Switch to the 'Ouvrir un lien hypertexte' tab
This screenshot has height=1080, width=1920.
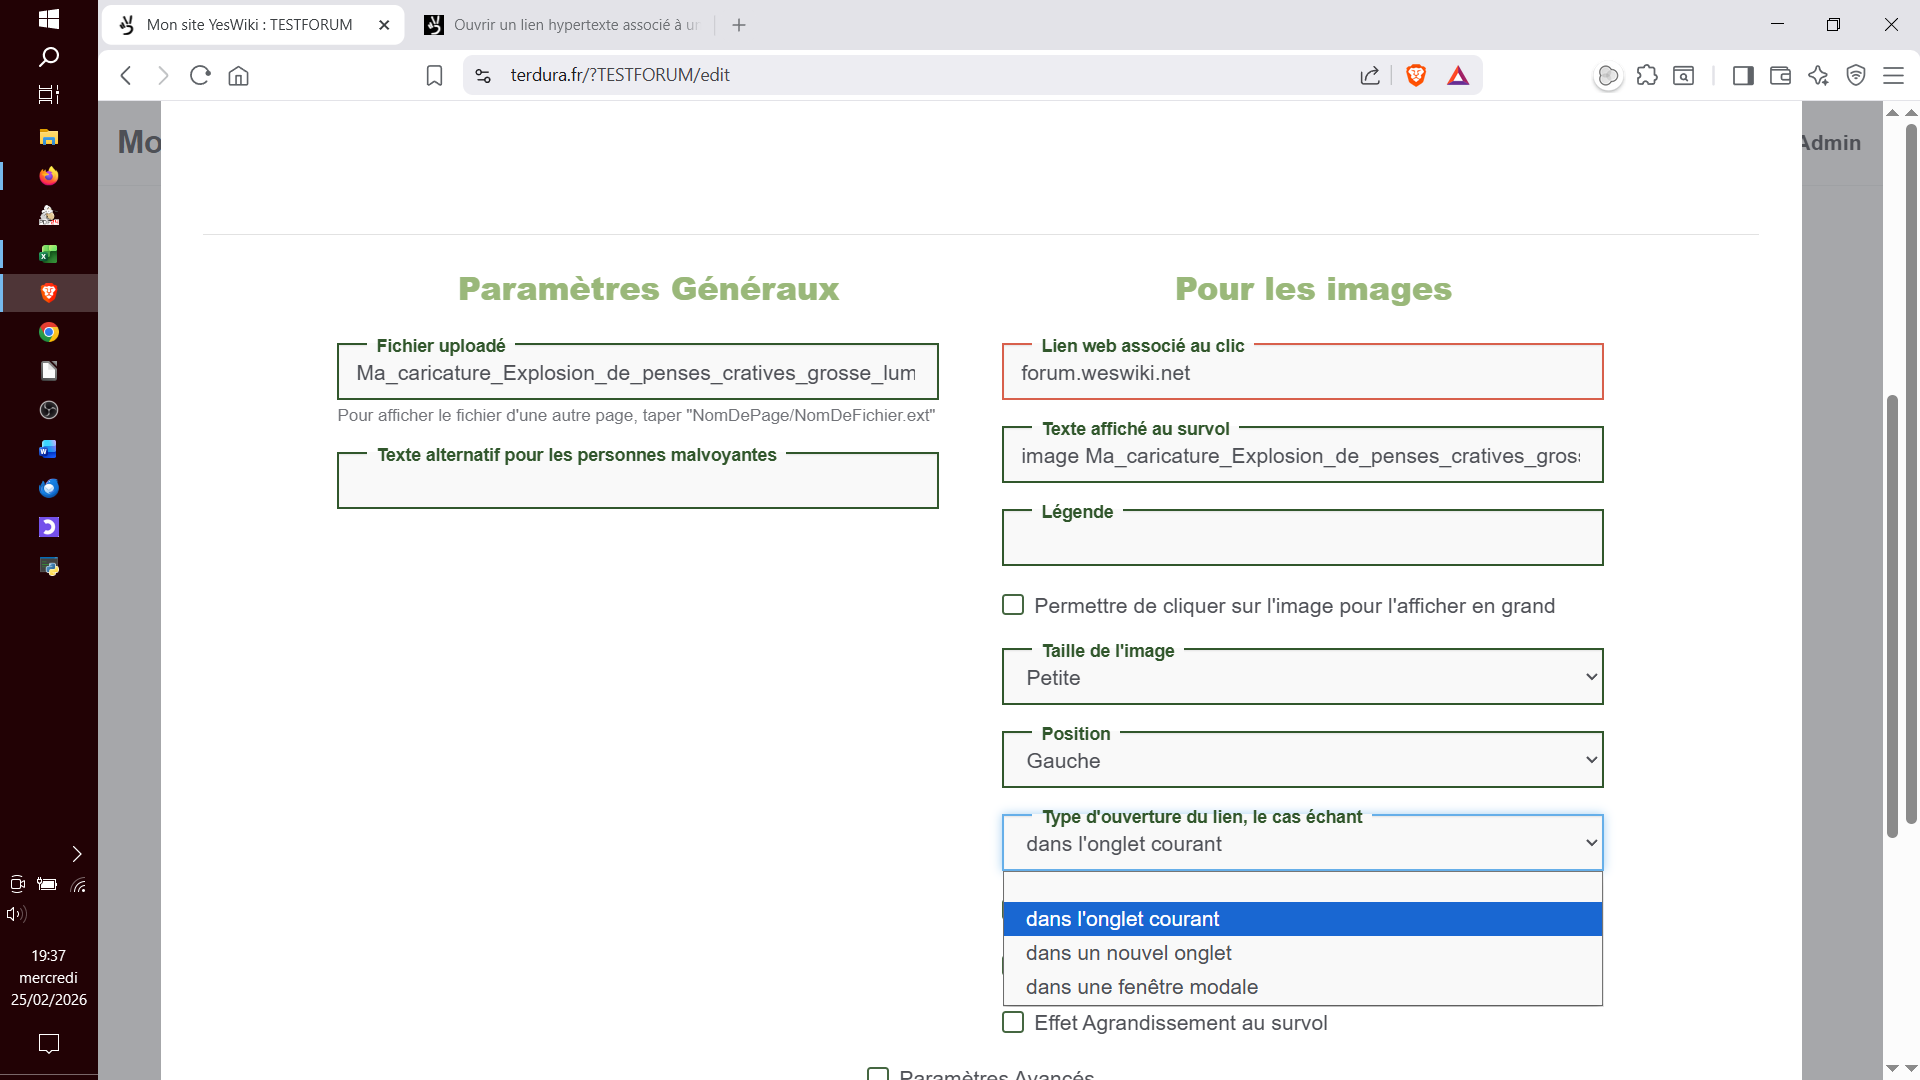point(565,25)
